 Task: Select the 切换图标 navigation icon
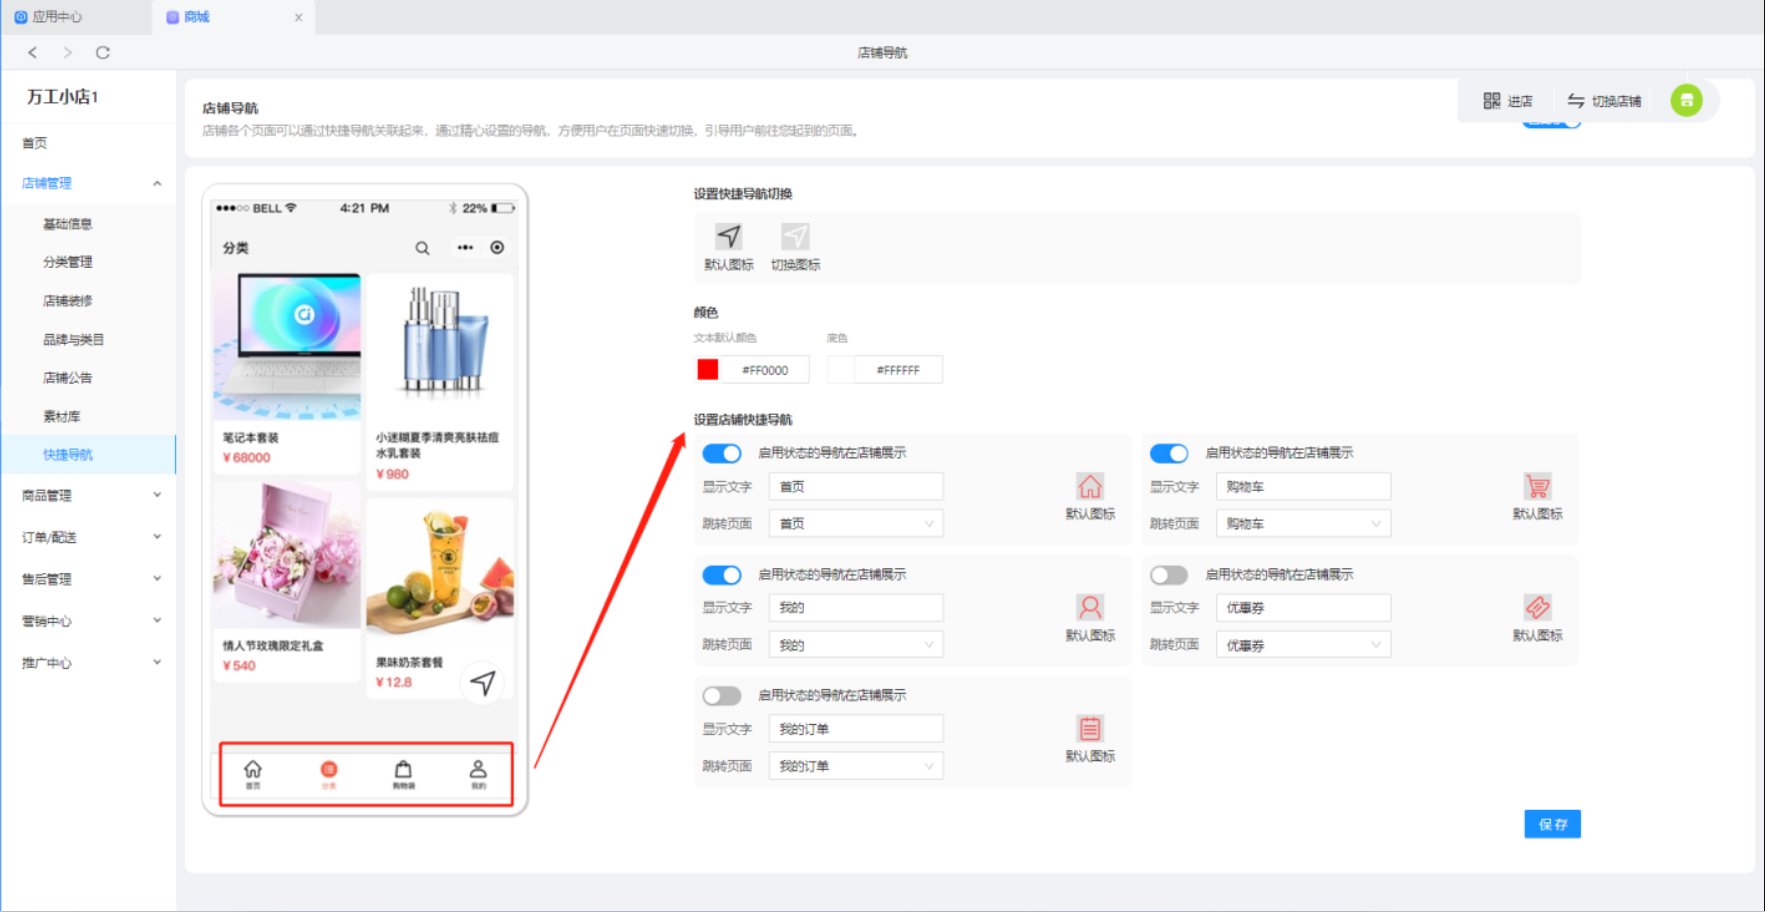pyautogui.click(x=795, y=237)
